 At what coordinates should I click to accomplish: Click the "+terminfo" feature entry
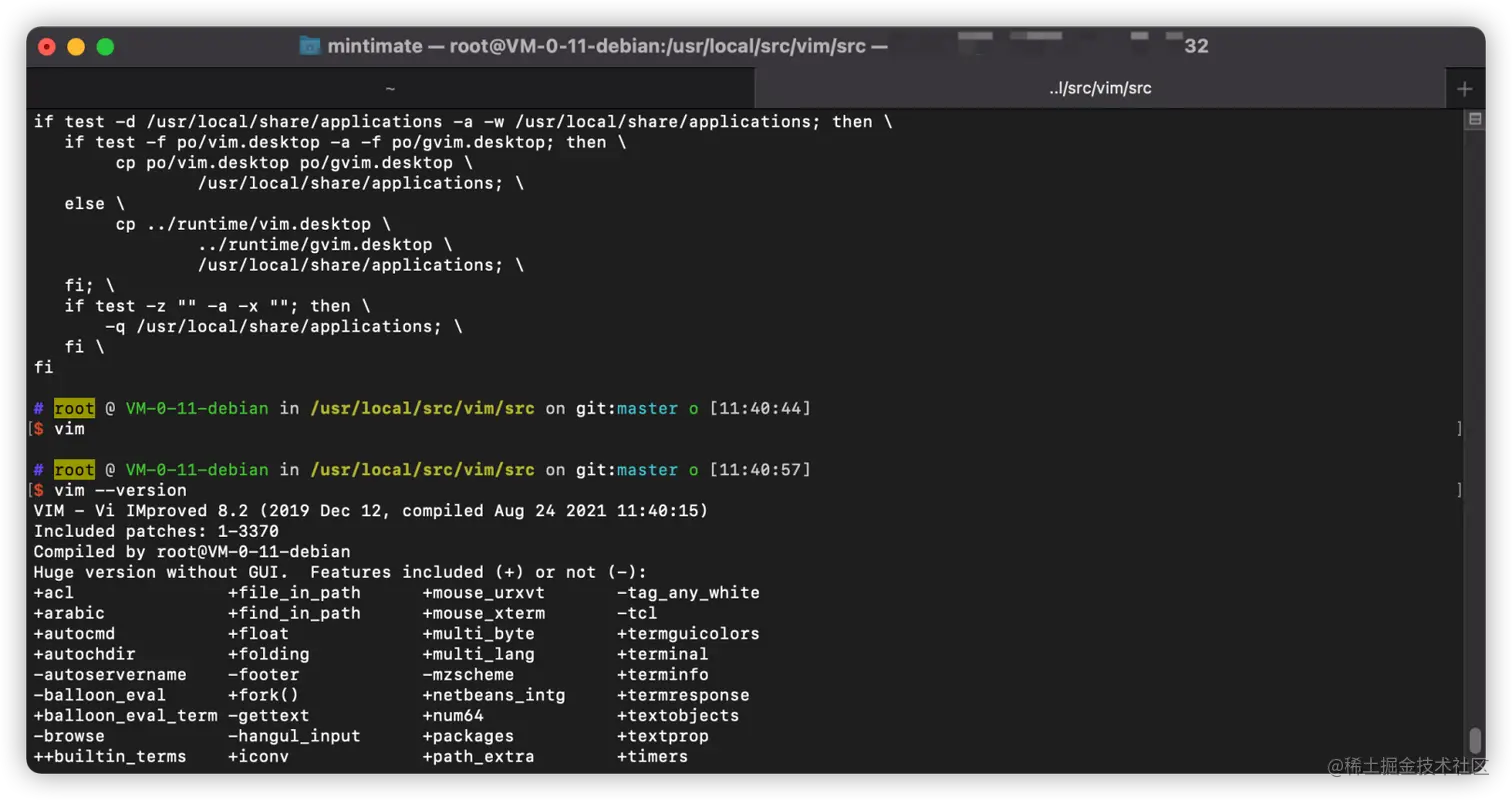tap(663, 675)
